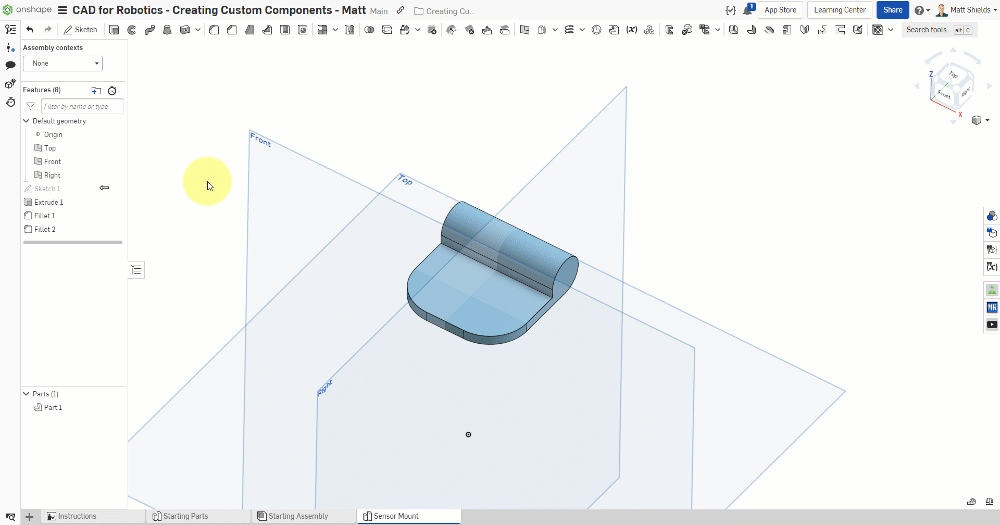
Task: Open the help menu dropdown
Action: [x=922, y=10]
